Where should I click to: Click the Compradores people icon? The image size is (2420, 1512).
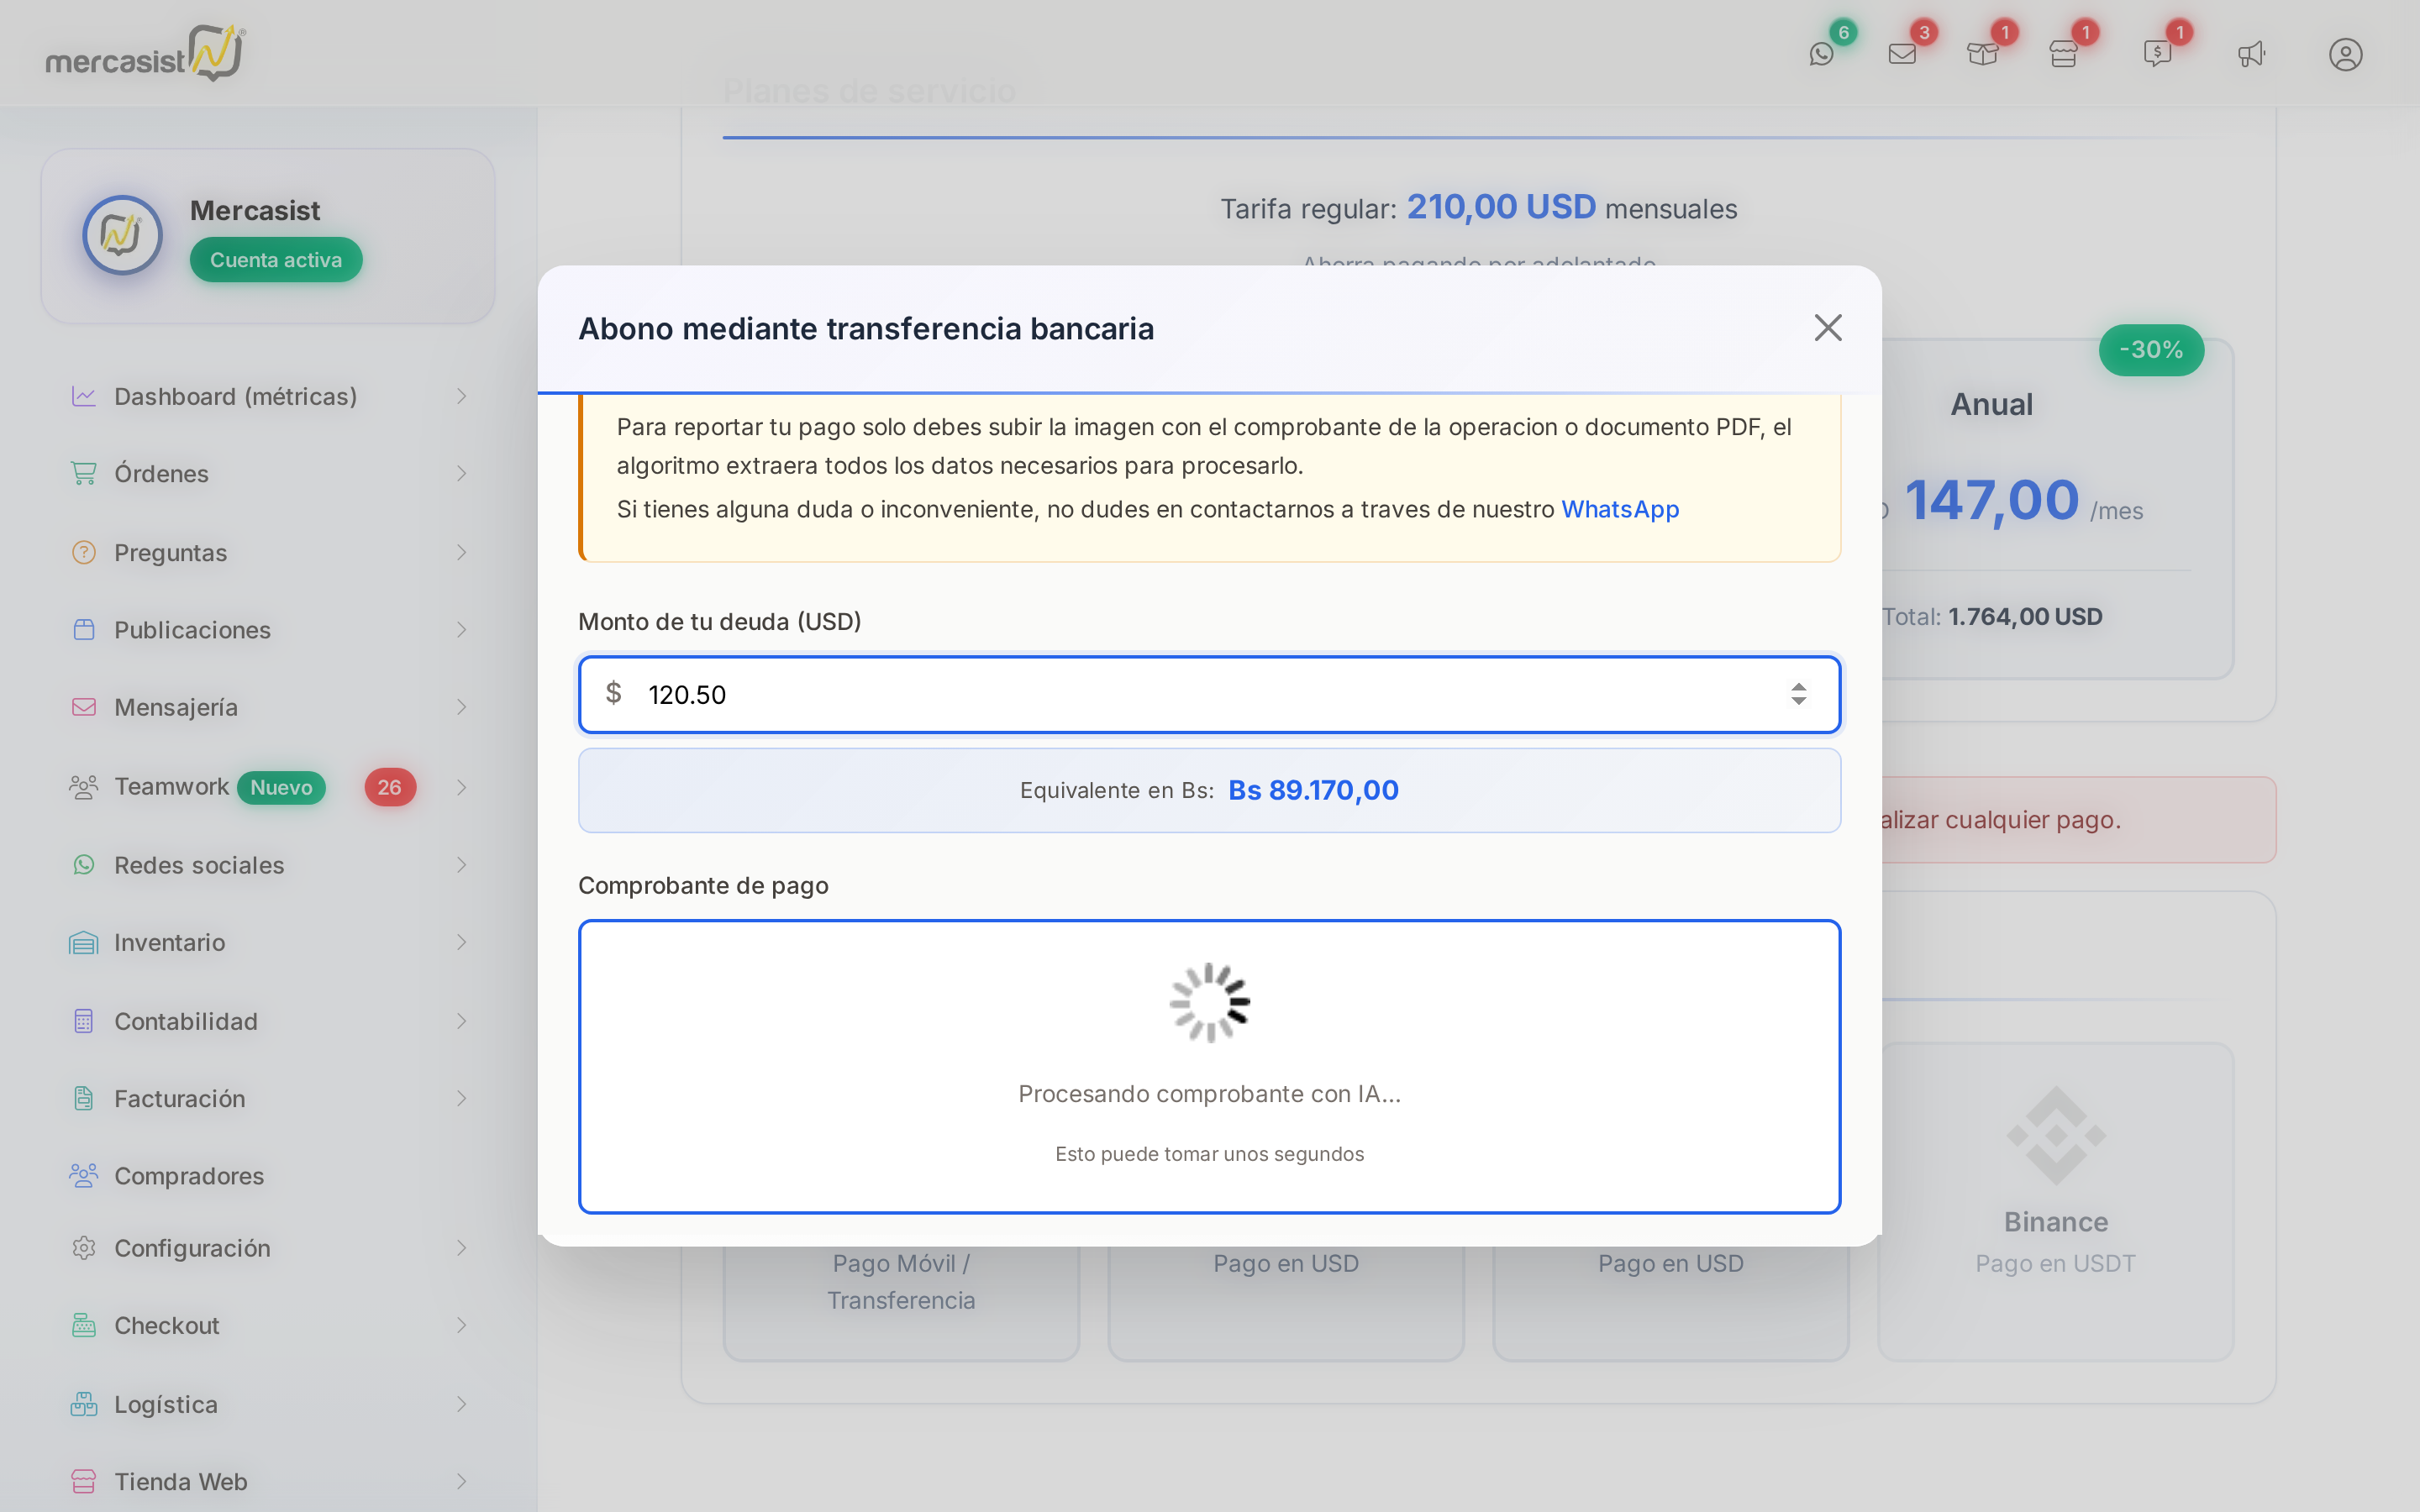(x=84, y=1175)
